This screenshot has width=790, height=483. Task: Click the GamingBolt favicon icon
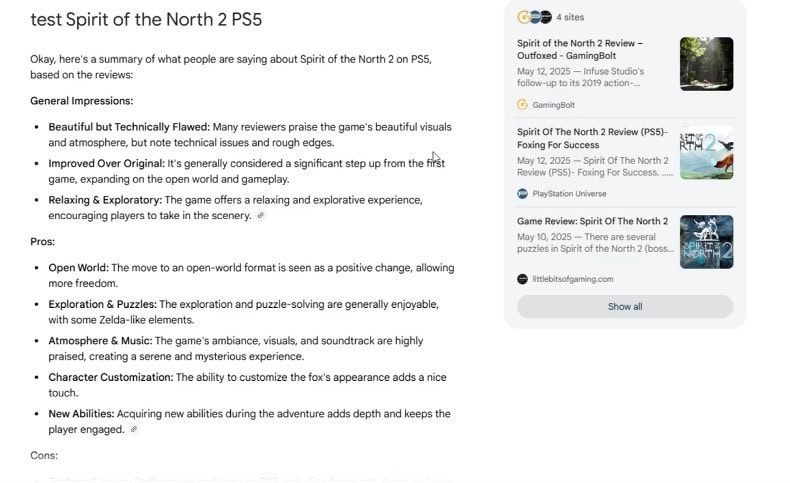[x=522, y=105]
